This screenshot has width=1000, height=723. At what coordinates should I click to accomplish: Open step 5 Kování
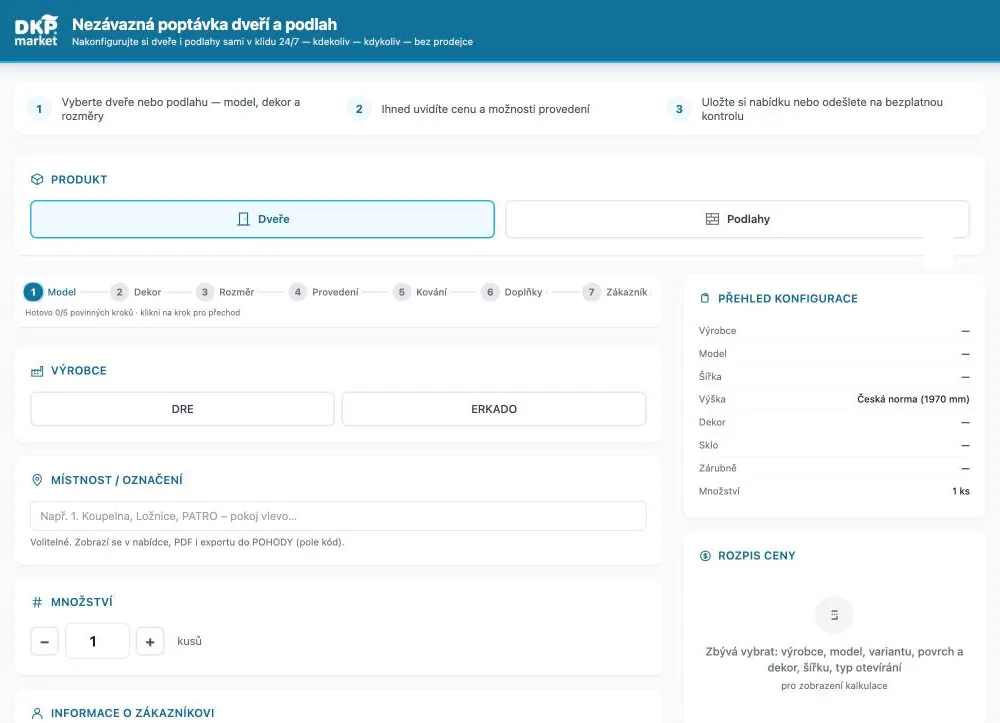(x=420, y=292)
